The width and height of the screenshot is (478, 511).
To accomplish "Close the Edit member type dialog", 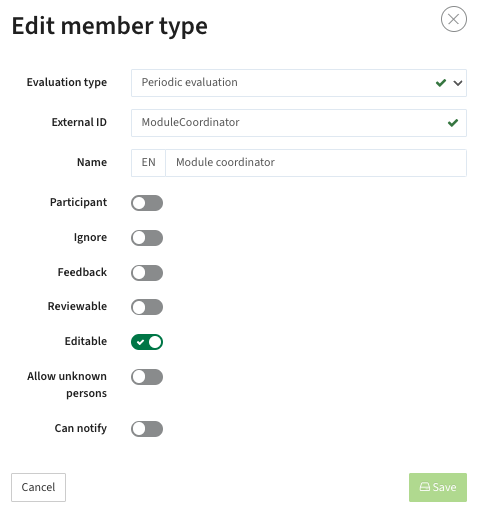I will (x=453, y=19).
